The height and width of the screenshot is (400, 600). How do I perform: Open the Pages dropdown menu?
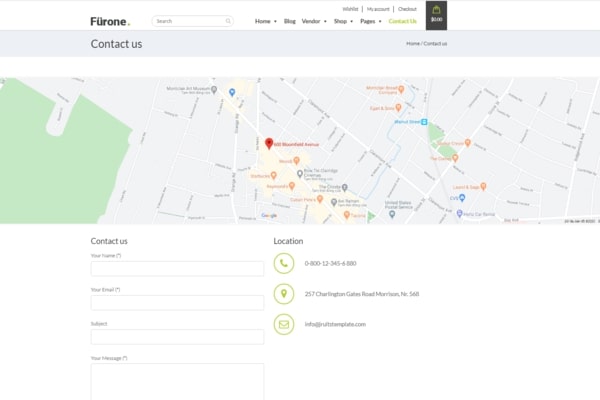[371, 20]
